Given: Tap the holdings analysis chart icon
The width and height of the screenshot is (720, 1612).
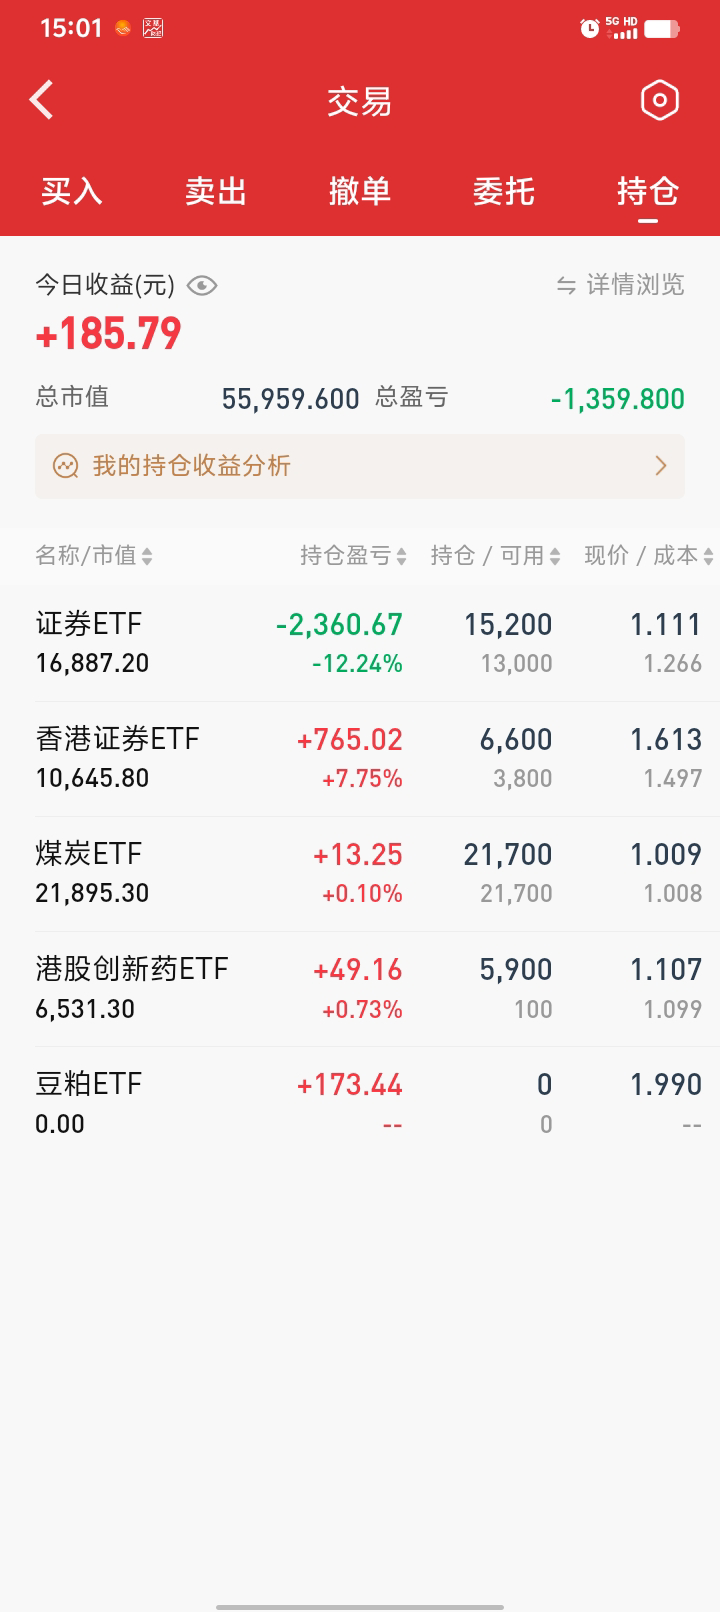Looking at the screenshot, I should 66,466.
